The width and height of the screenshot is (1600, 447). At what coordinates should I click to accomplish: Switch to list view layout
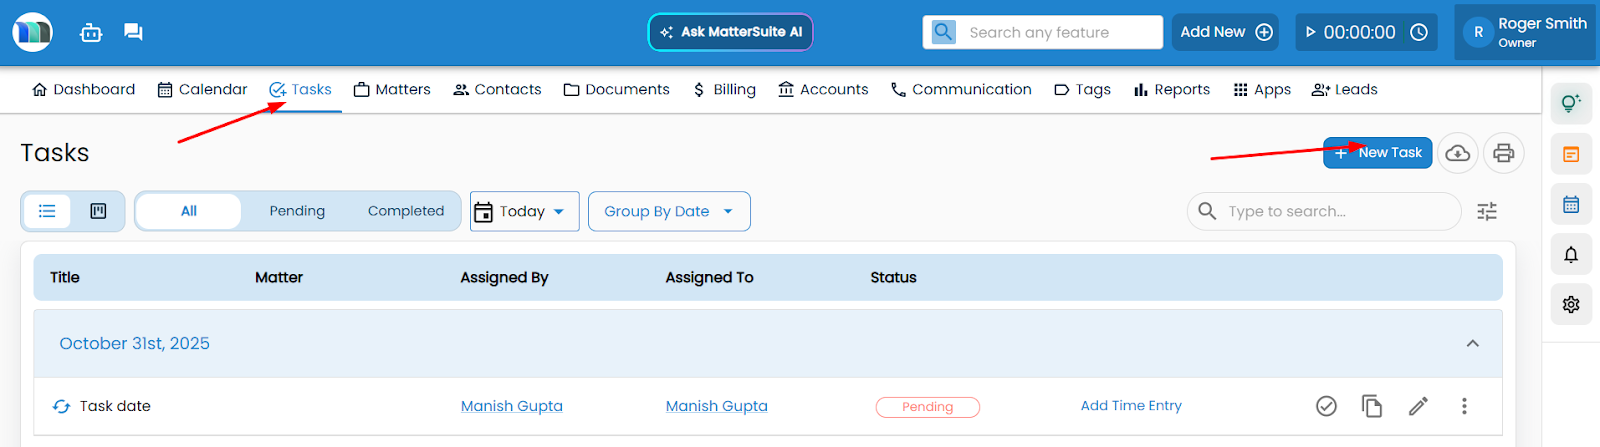point(47,211)
